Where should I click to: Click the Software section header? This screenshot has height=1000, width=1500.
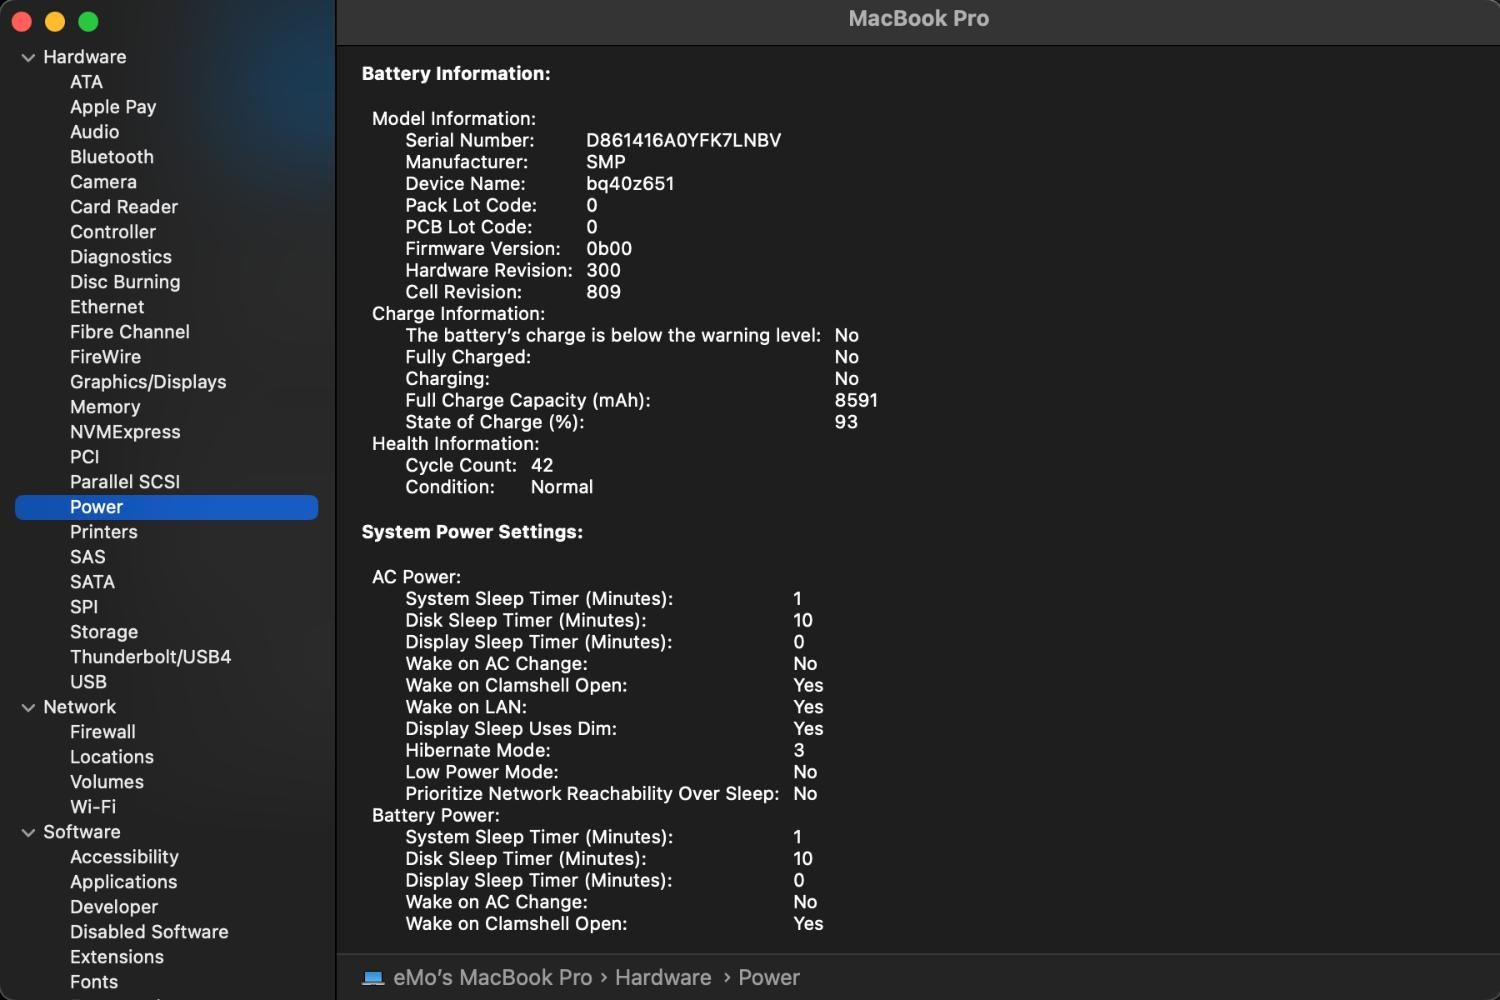pyautogui.click(x=82, y=832)
